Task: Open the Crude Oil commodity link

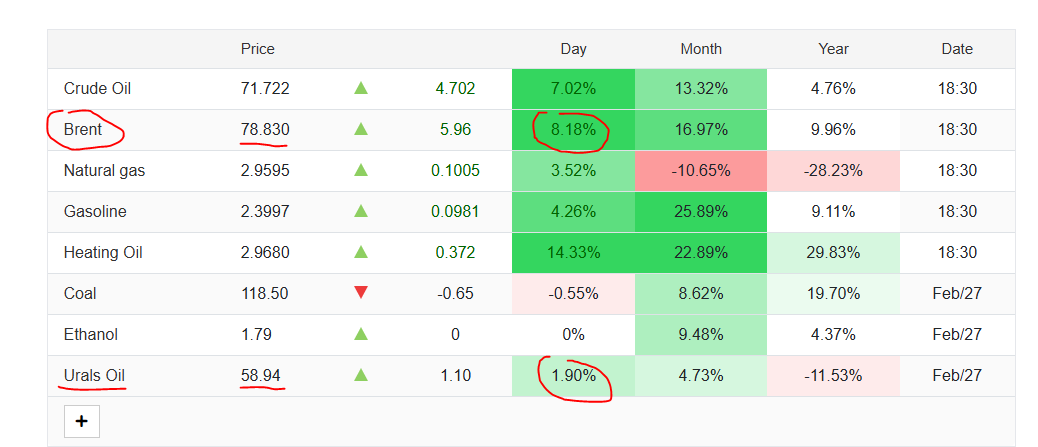Action: coord(97,89)
